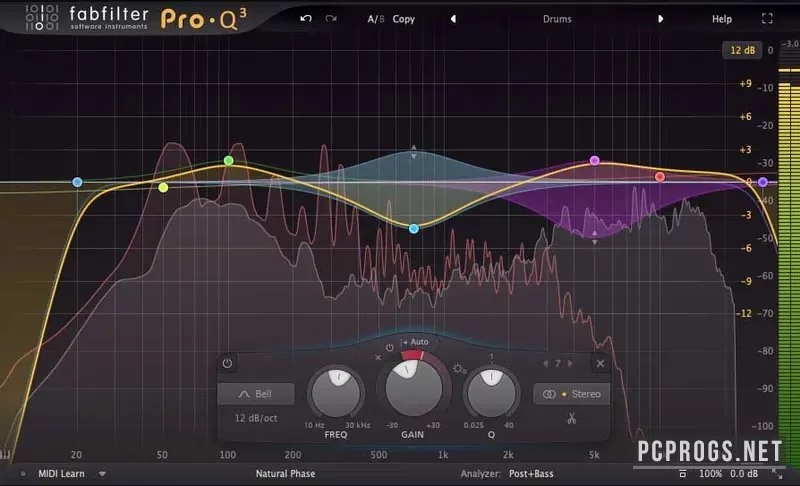Screen dimensions: 800x486
Task: Click the 100% gain scale value
Action: pos(710,474)
